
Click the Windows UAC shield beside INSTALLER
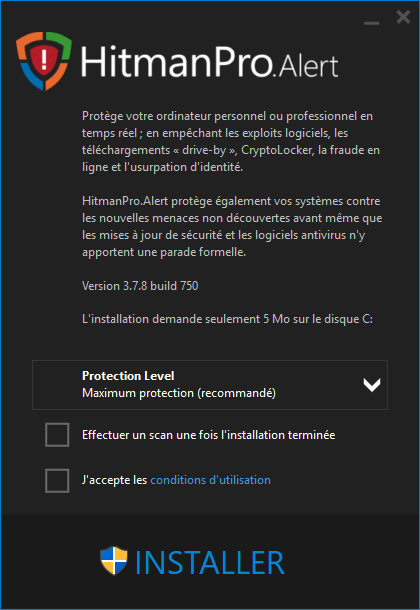114,561
